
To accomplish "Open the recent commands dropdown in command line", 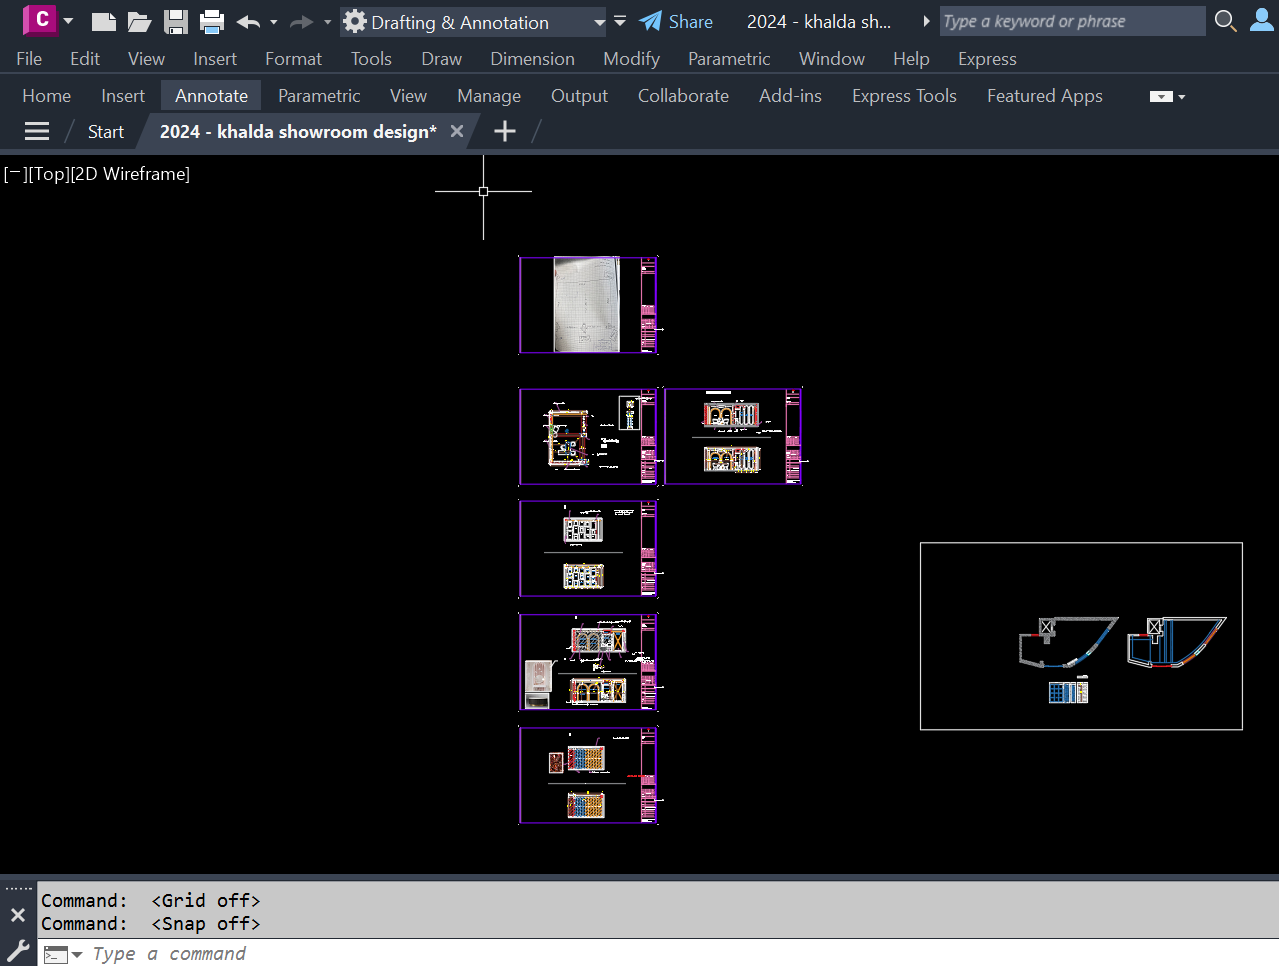I will click(x=75, y=954).
